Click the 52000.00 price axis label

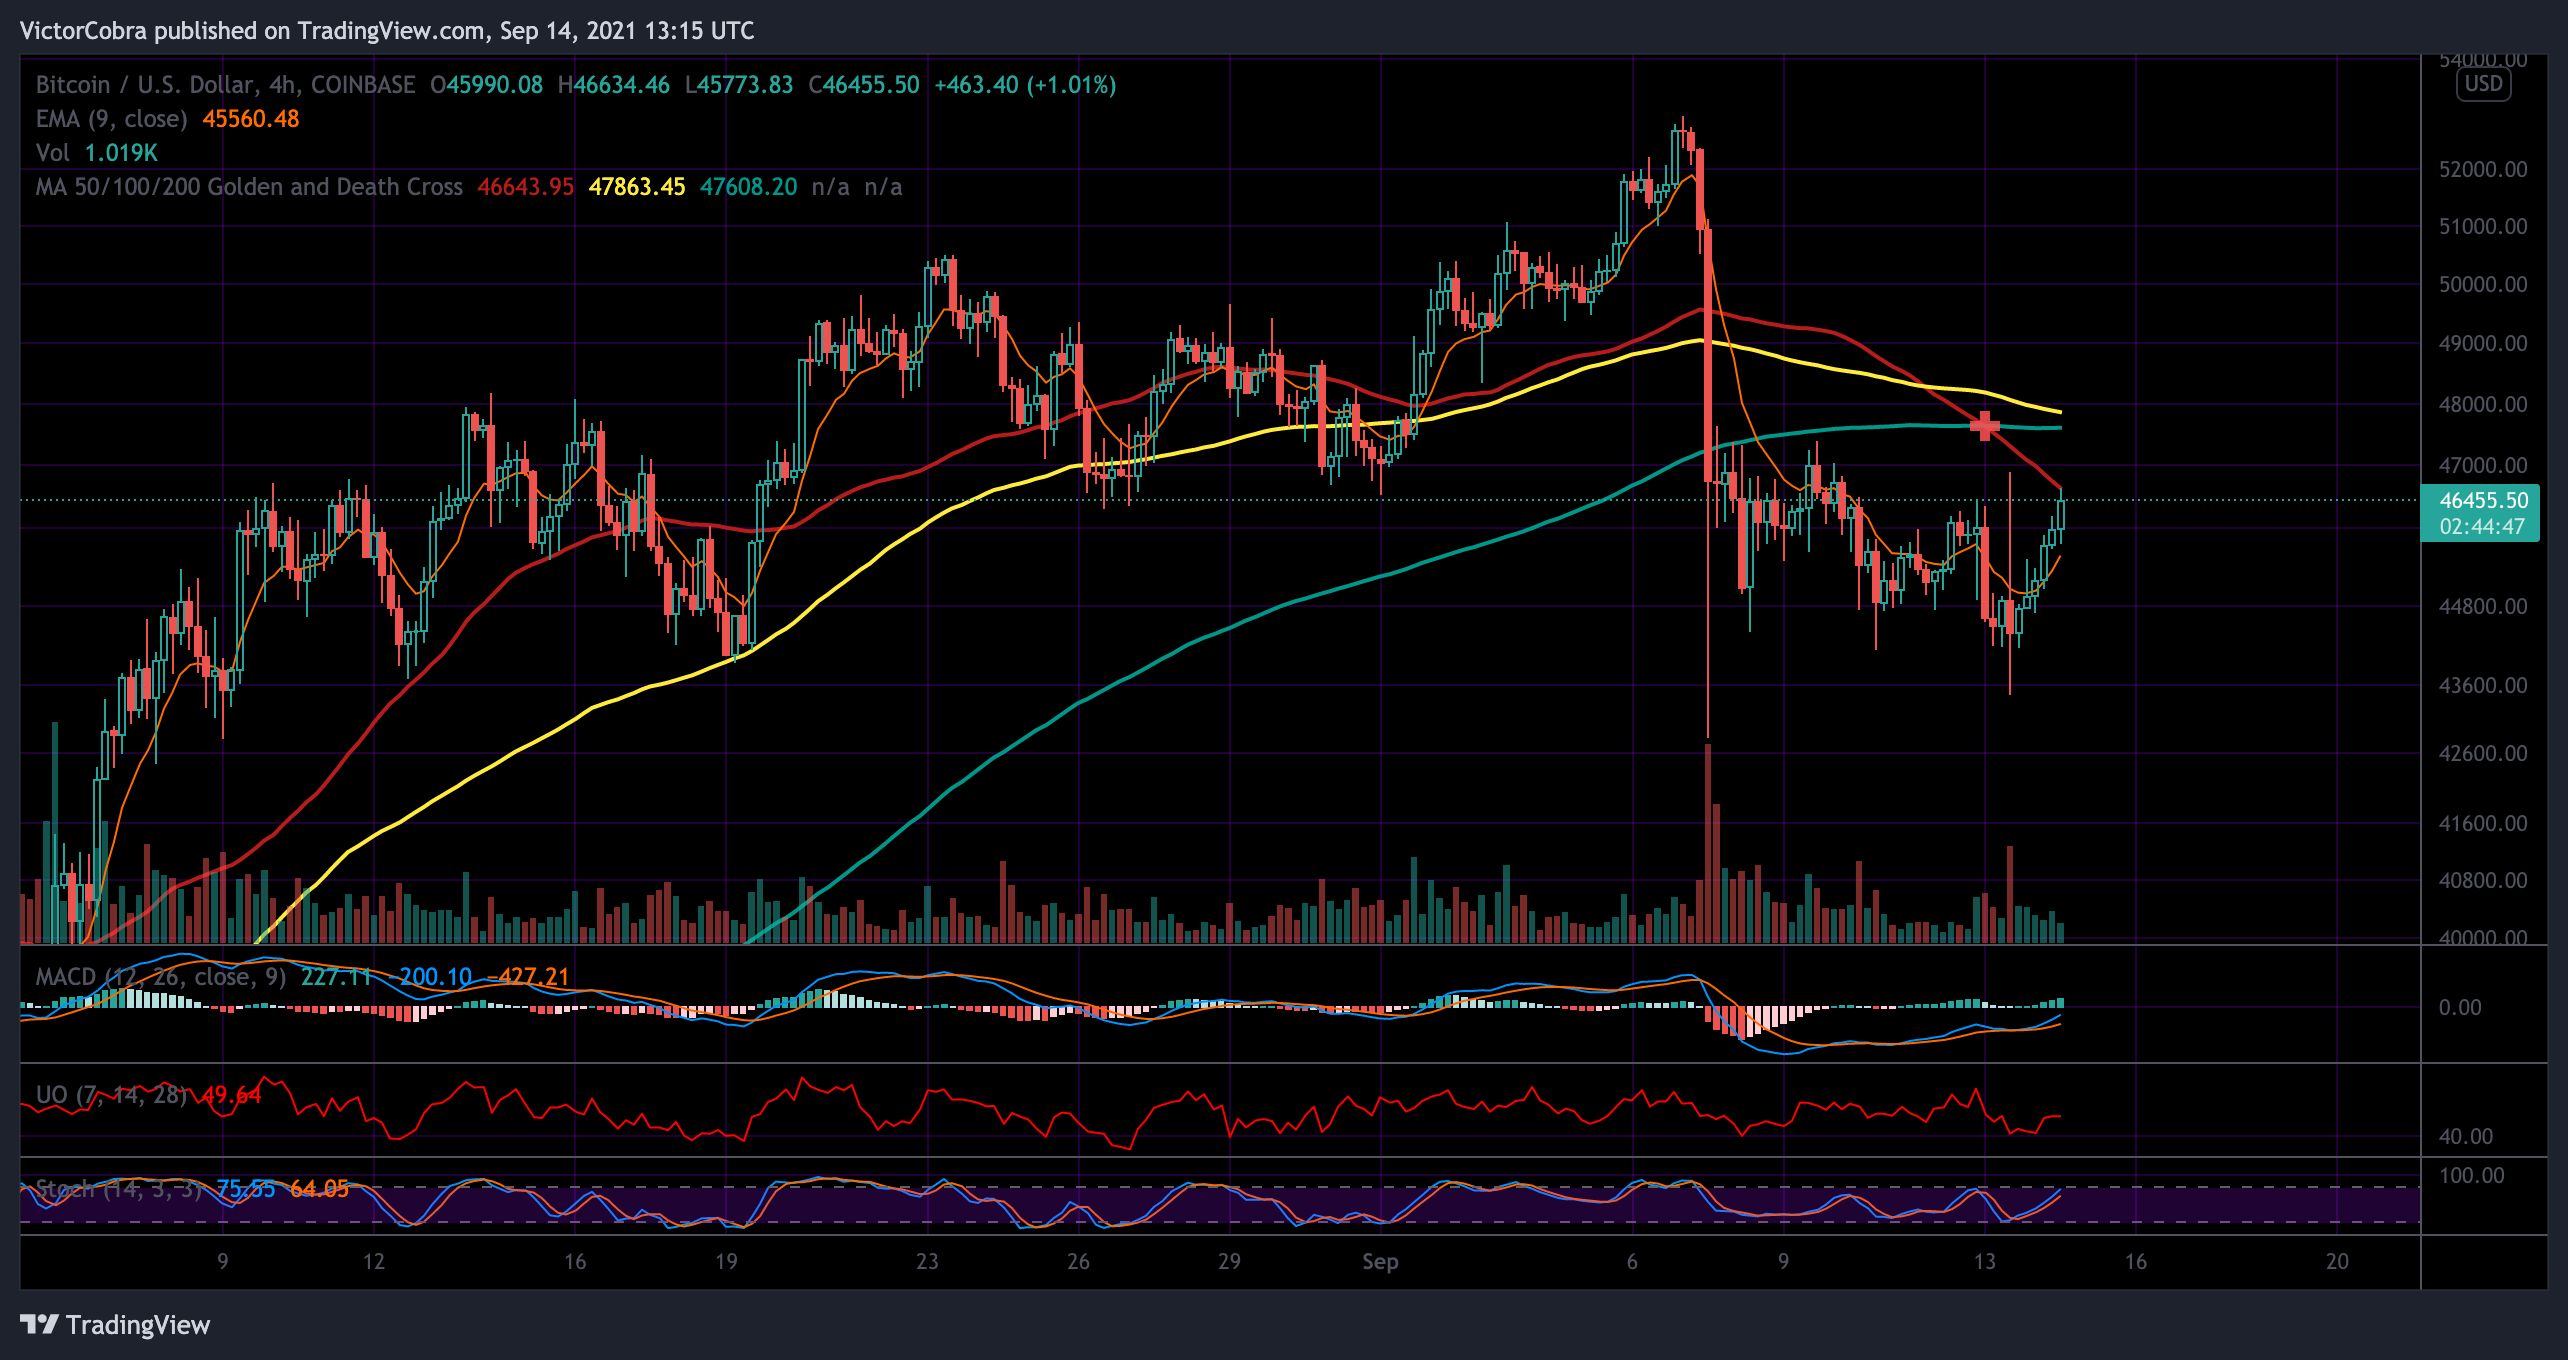click(x=2483, y=169)
